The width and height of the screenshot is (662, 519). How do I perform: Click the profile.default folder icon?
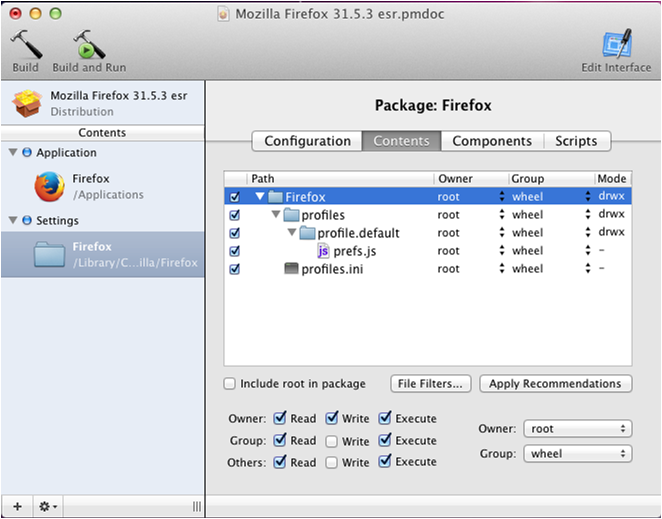coord(307,233)
